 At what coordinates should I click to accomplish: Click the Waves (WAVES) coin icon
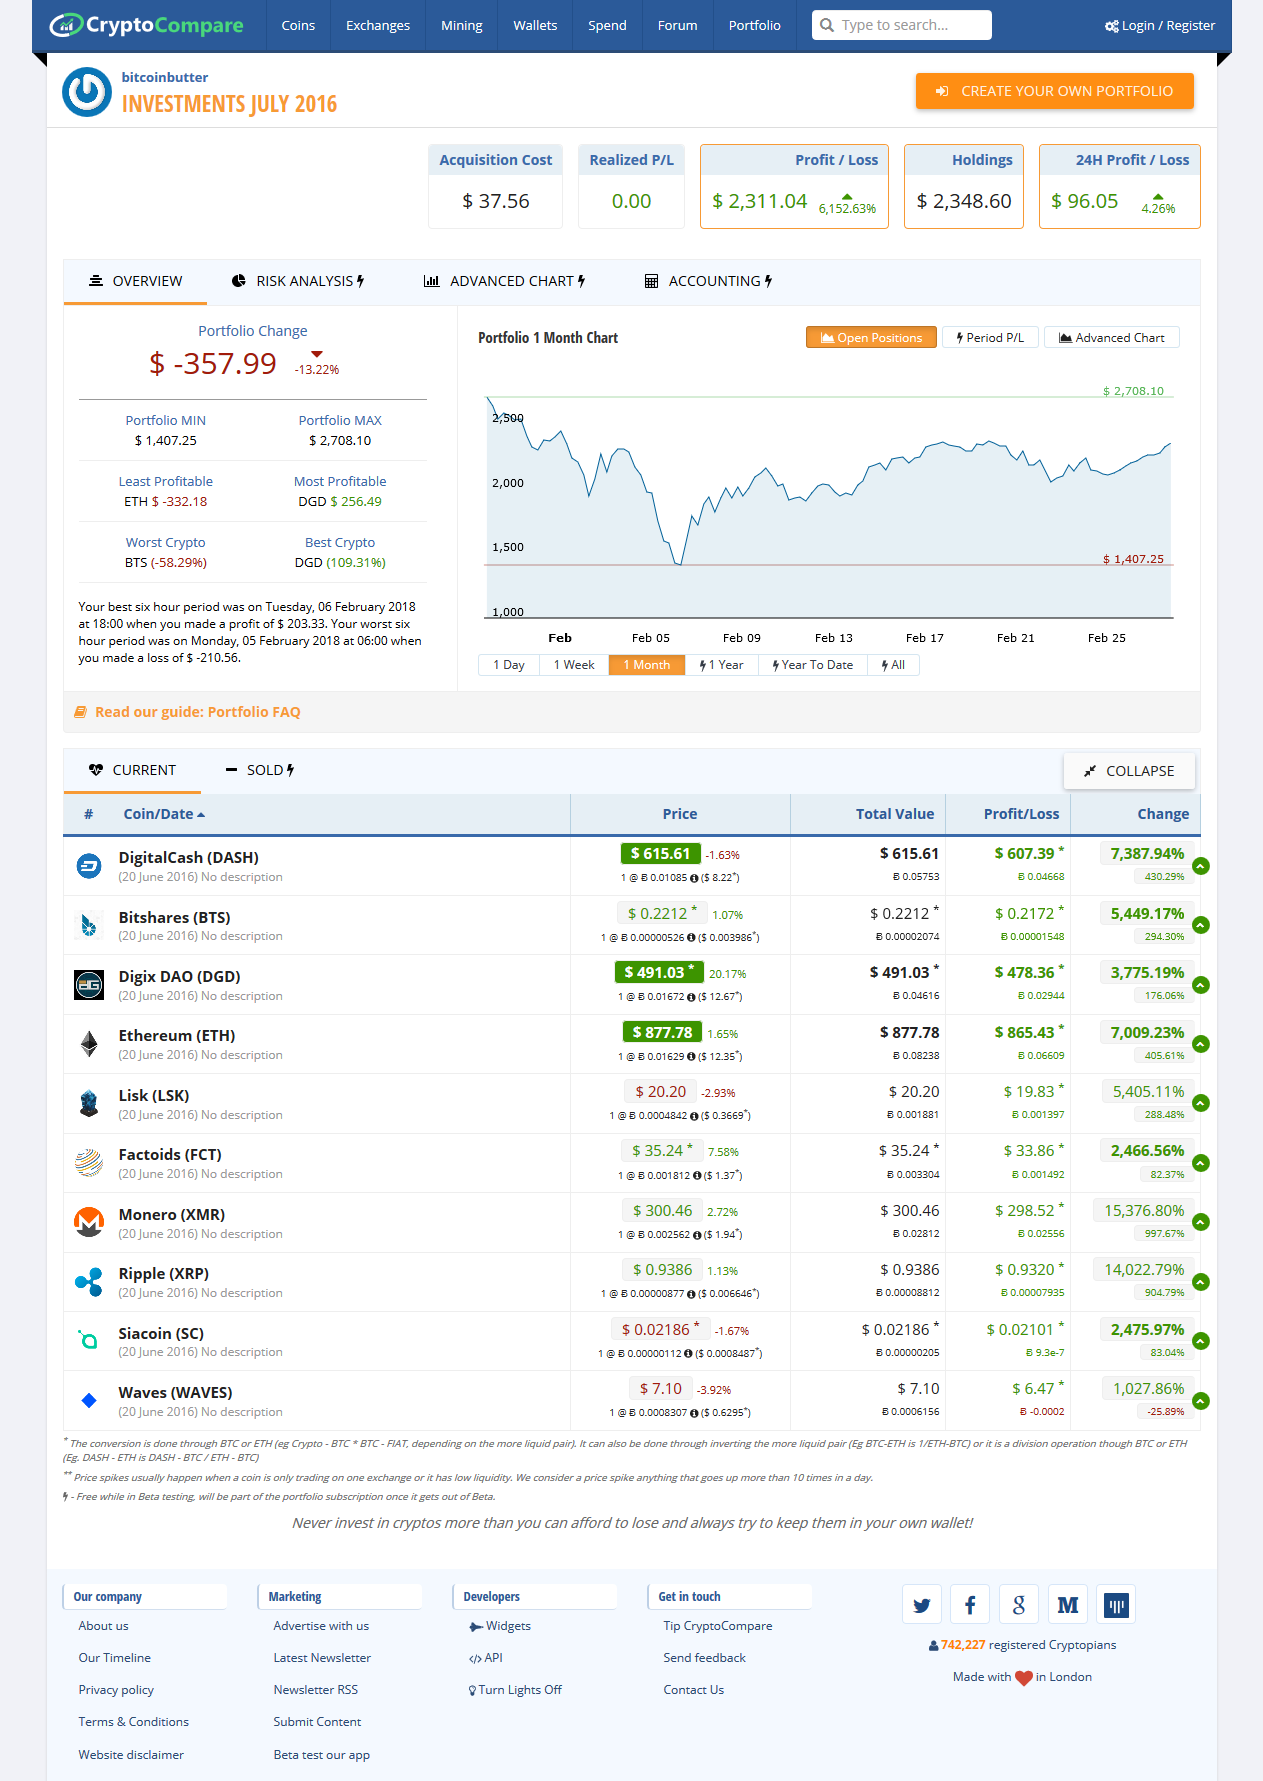(89, 1400)
